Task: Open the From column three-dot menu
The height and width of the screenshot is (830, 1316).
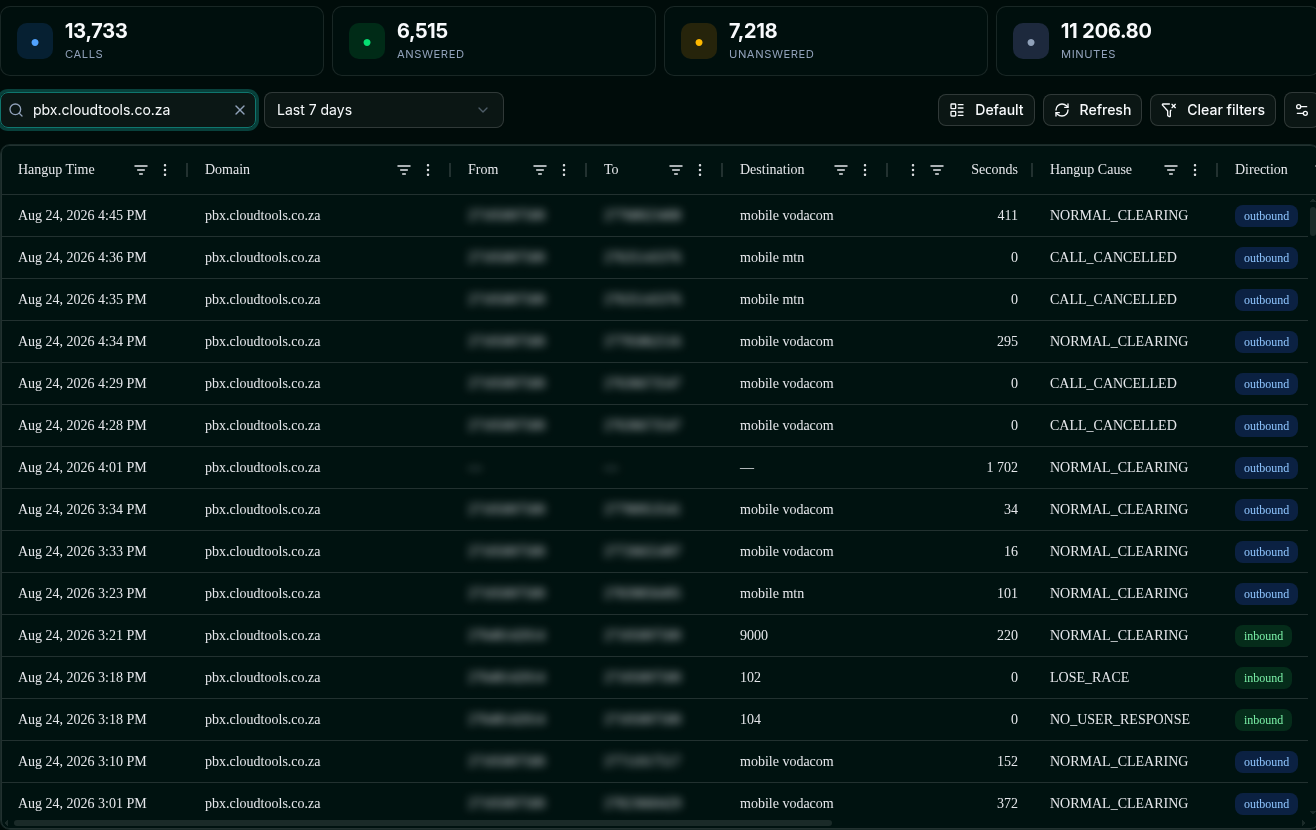Action: coord(564,170)
